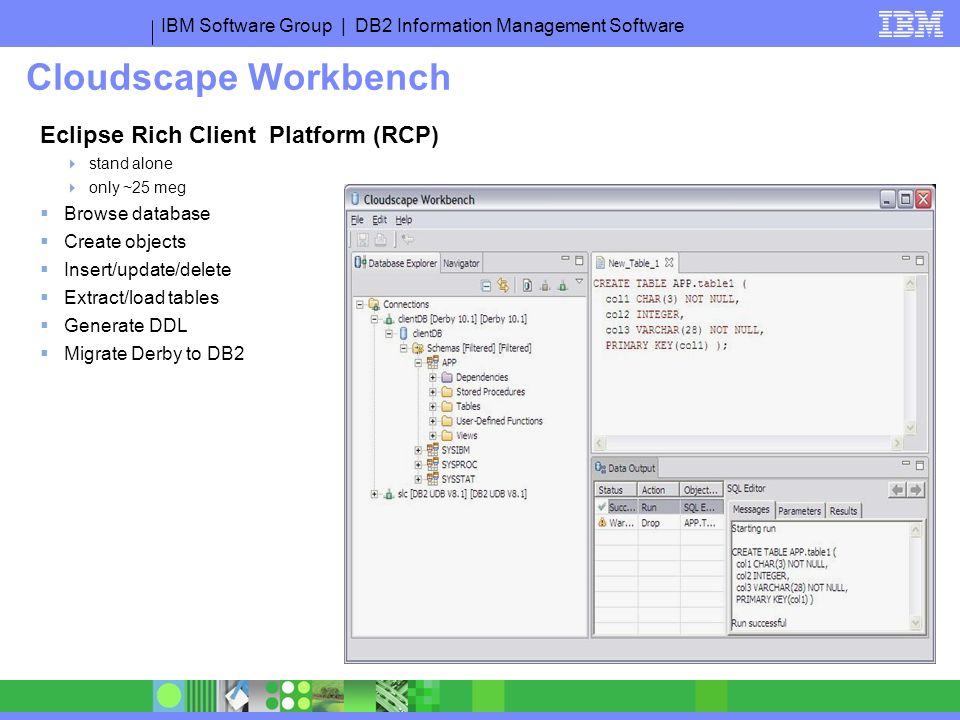Click the gray disconnect plug icon
960x720 pixels.
(545, 286)
